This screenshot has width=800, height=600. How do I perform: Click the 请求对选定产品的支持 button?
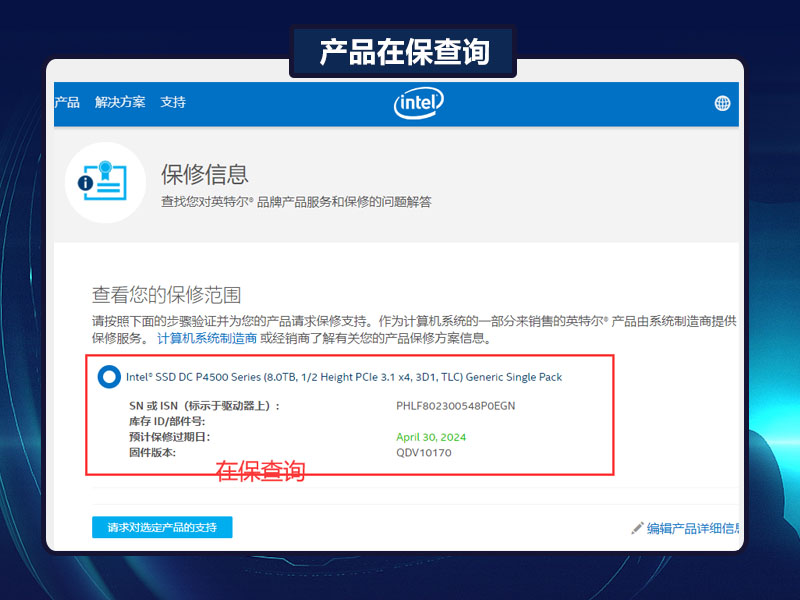[x=162, y=527]
